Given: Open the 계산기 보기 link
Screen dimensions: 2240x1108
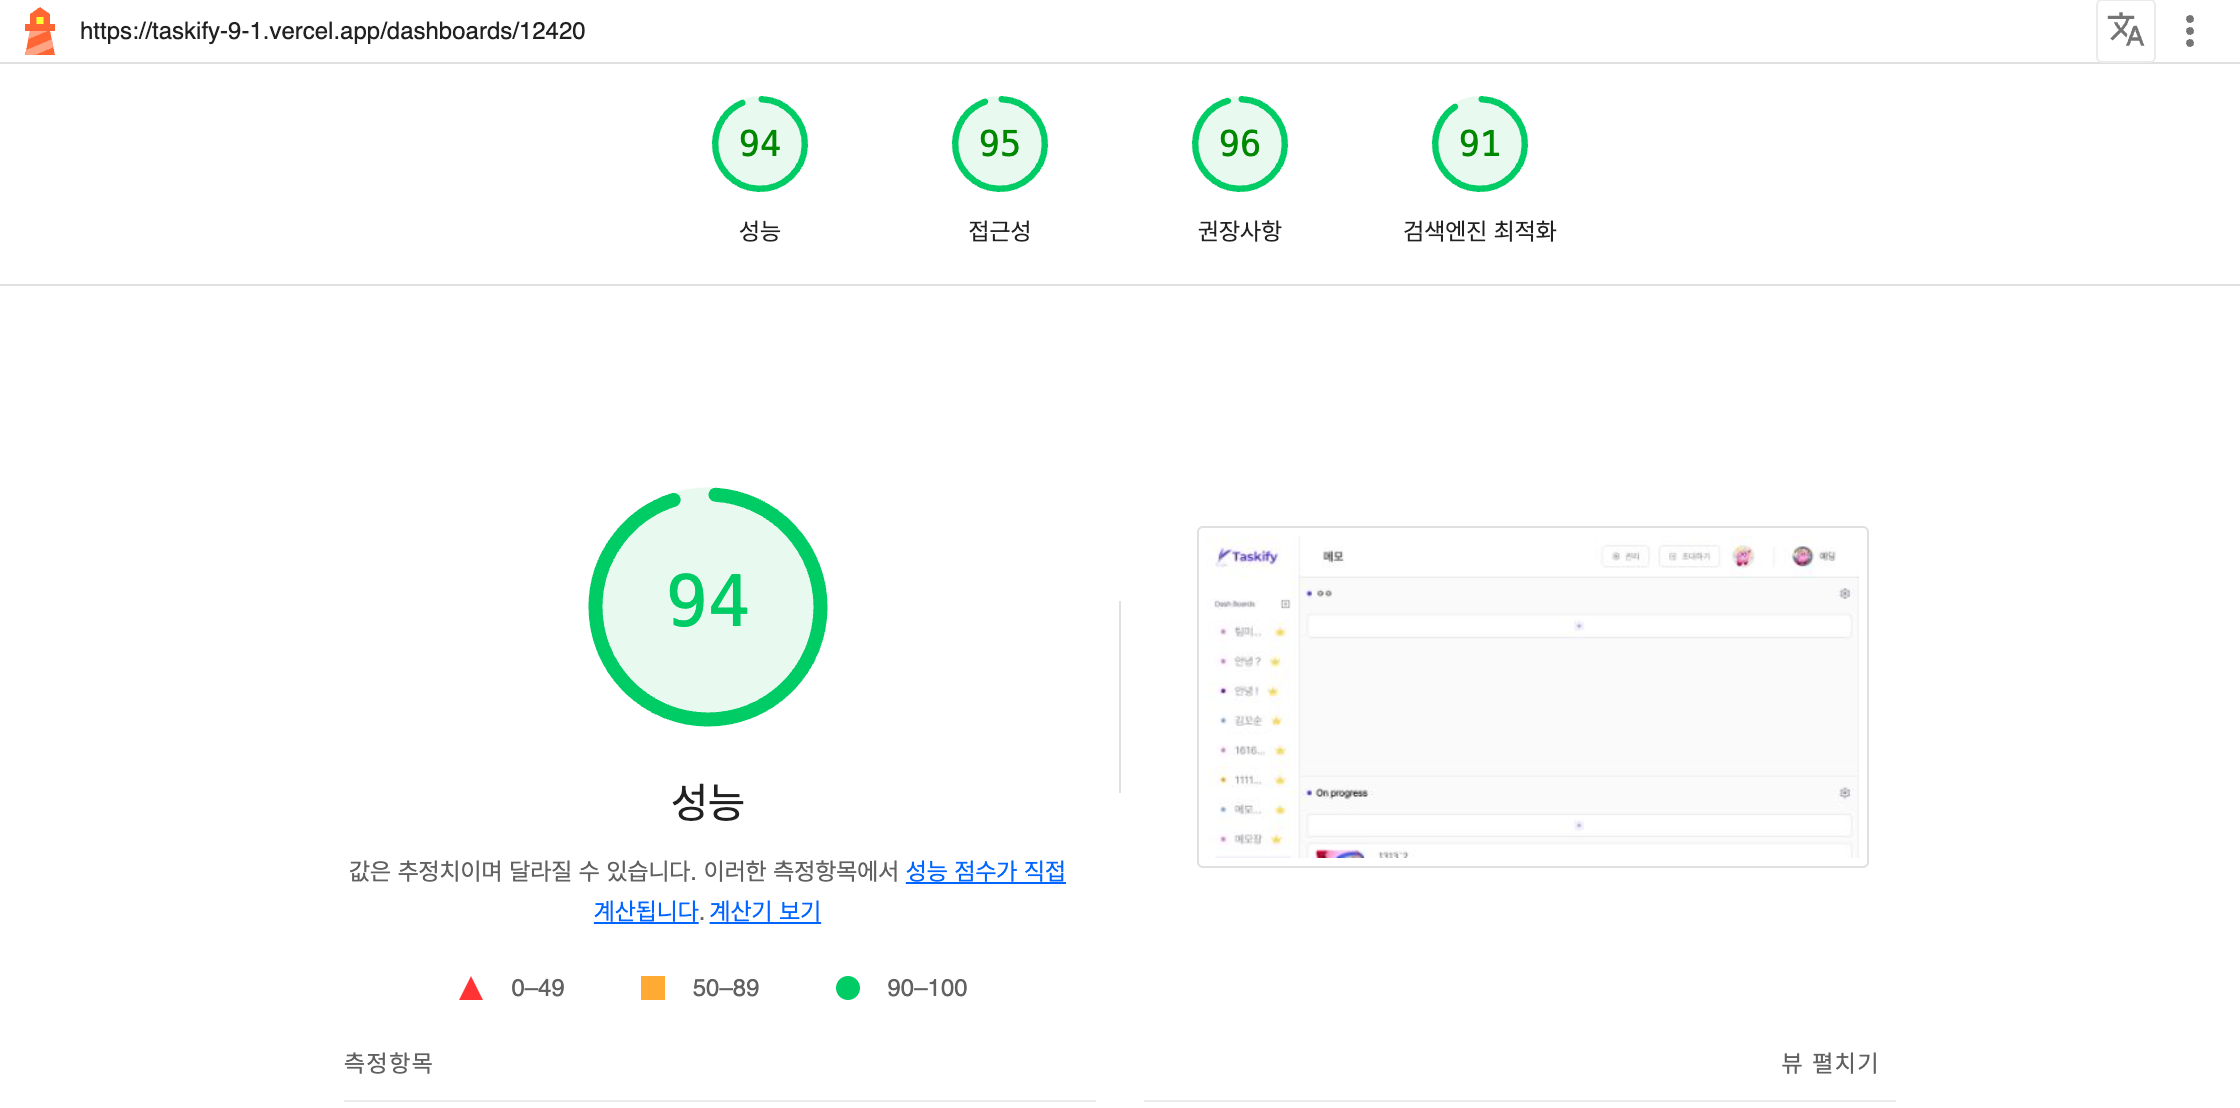Looking at the screenshot, I should pyautogui.click(x=765, y=911).
